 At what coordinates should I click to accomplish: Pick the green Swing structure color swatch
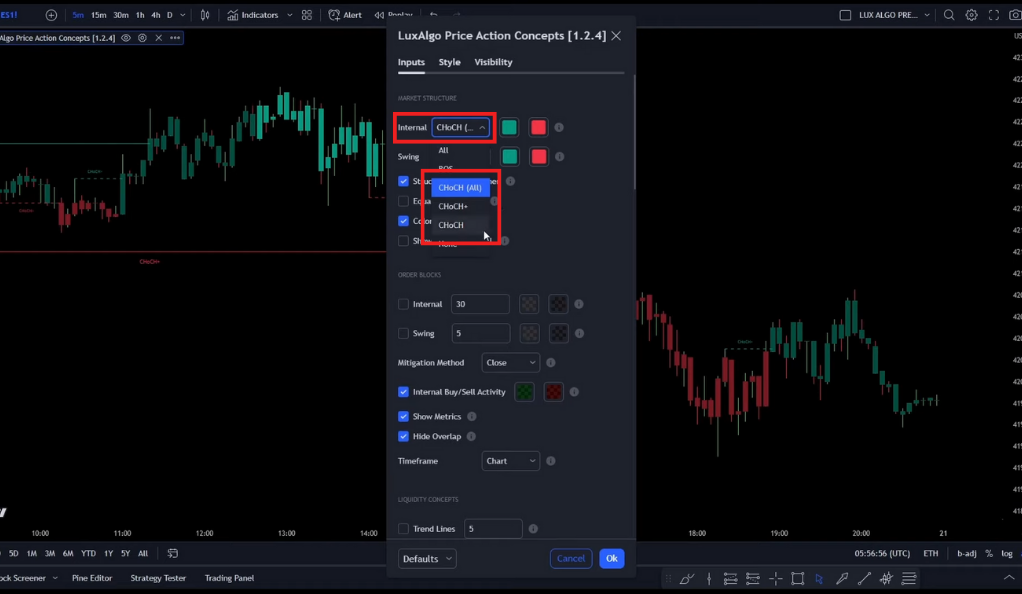click(x=510, y=156)
